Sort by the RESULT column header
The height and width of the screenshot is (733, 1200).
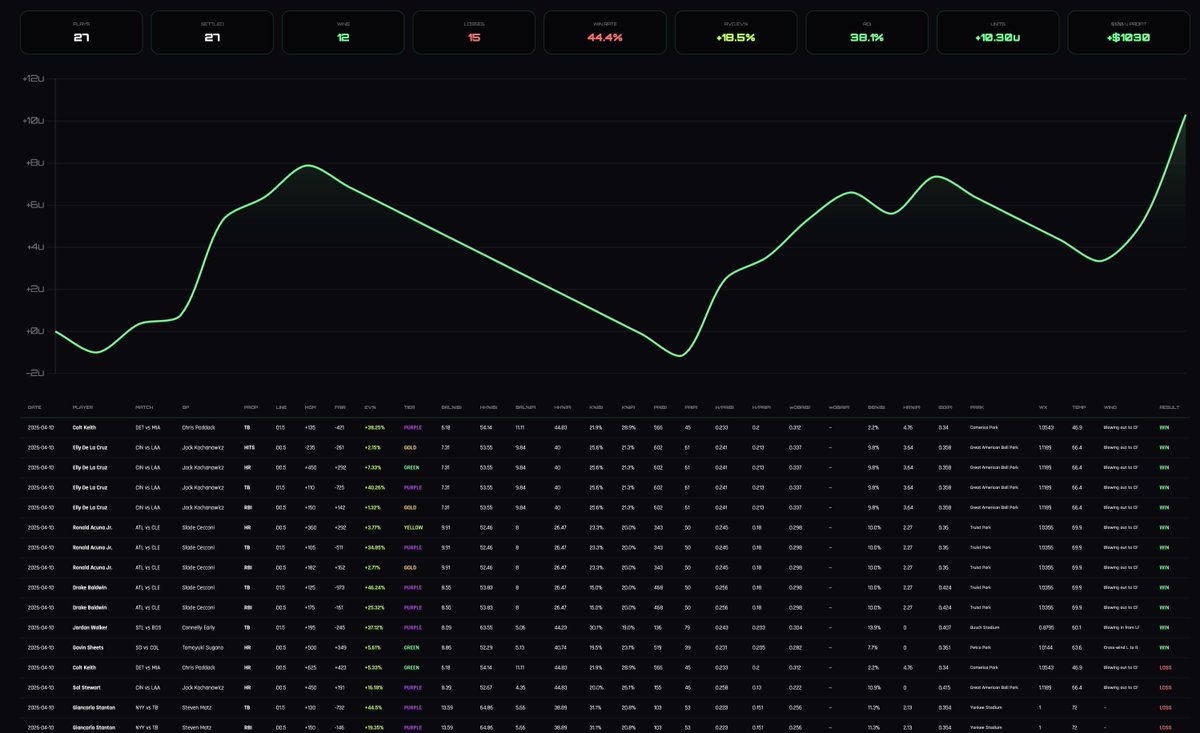(x=1169, y=407)
